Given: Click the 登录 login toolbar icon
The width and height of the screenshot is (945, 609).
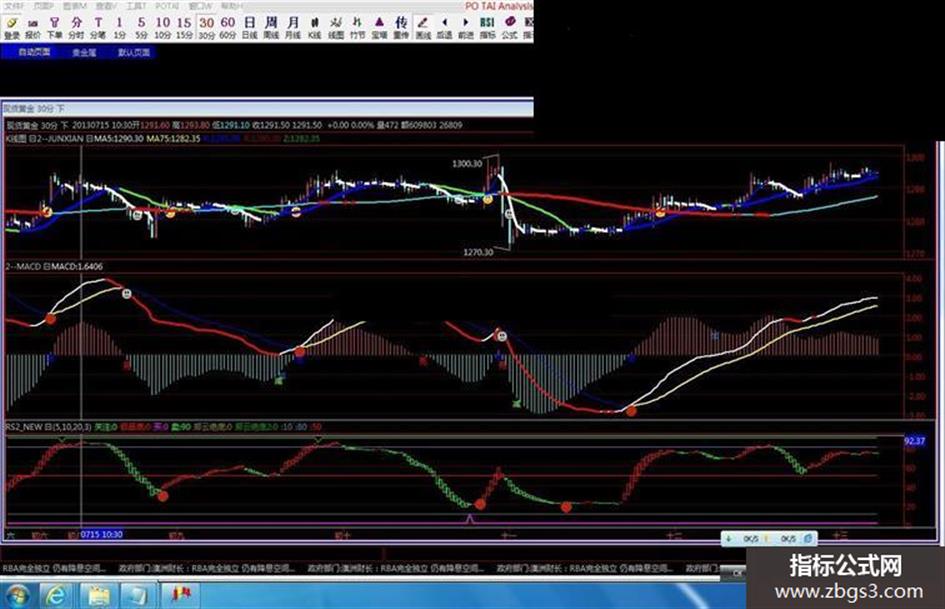Looking at the screenshot, I should click(11, 26).
